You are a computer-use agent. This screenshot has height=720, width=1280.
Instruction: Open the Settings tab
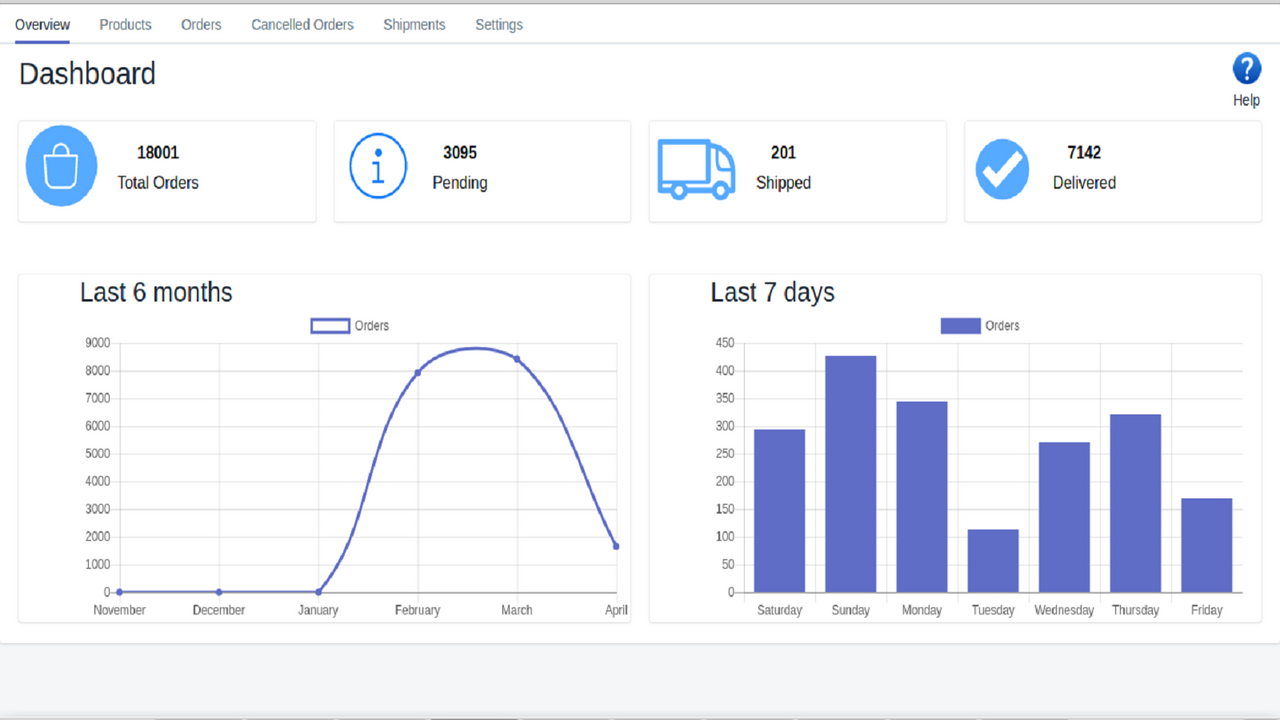[x=498, y=24]
